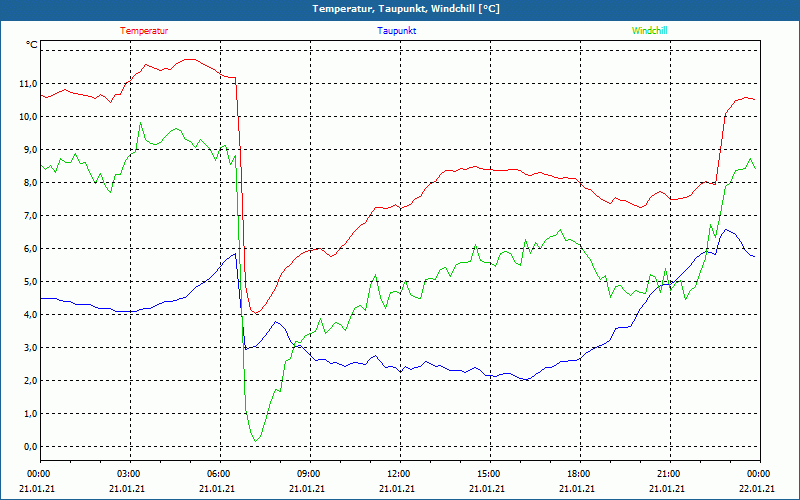Screen dimensions: 800x500
Task: Click the 09:00 time label on x-axis
Action: [309, 474]
